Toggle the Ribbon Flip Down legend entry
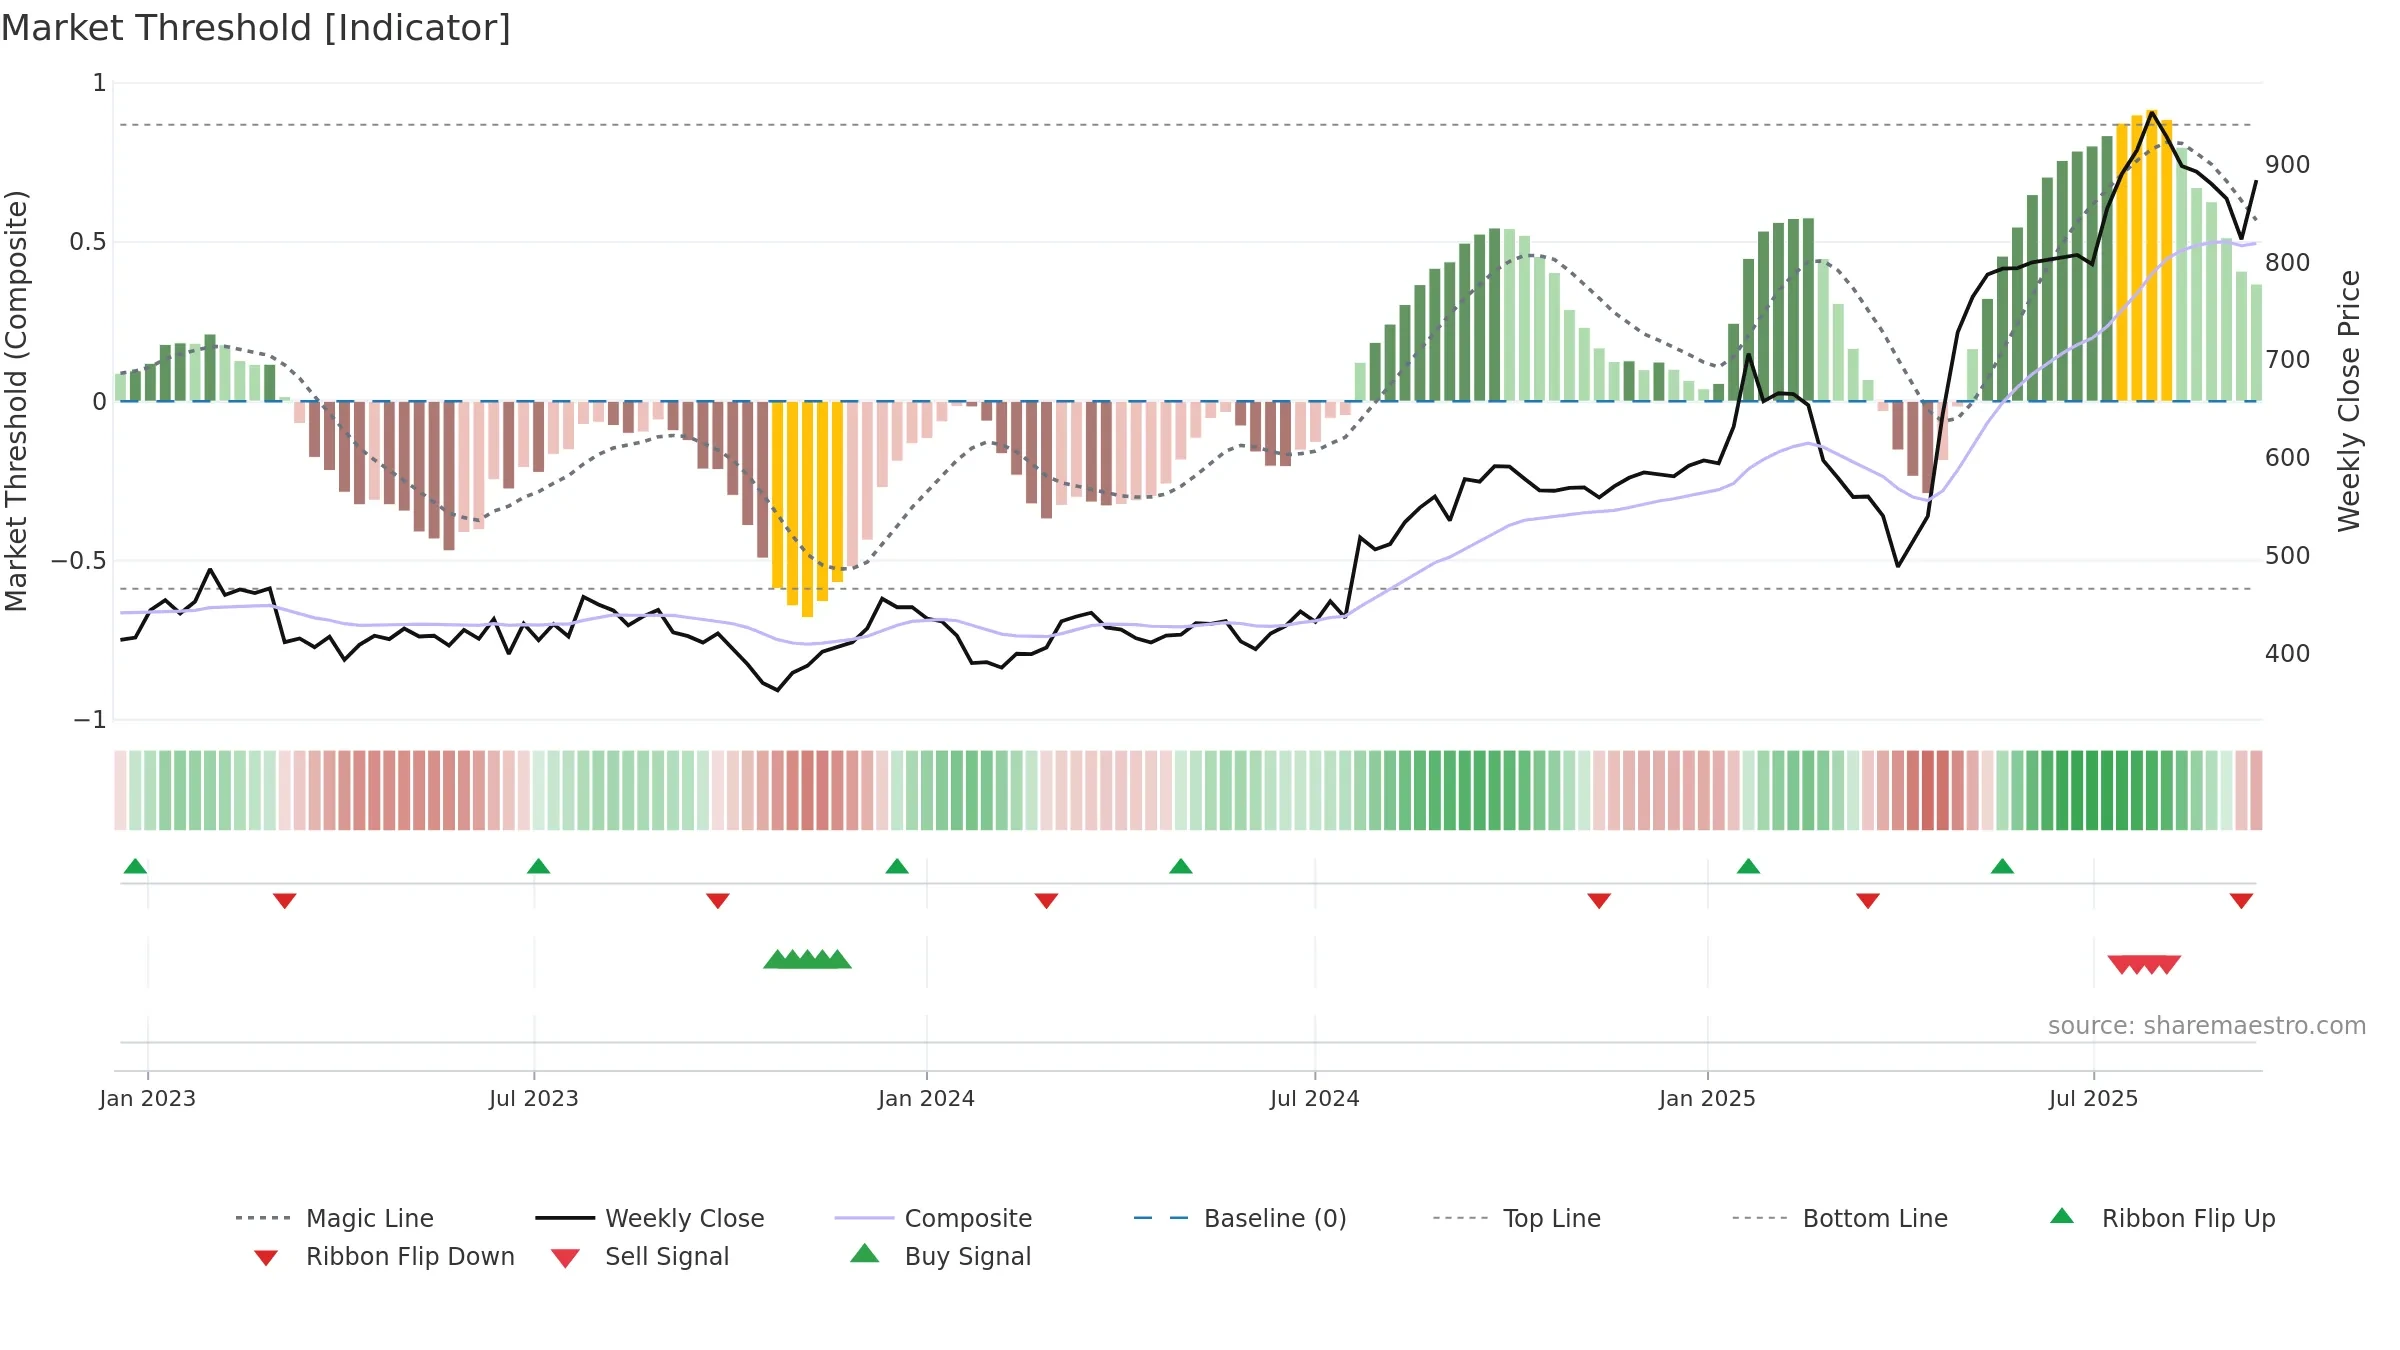 click(x=384, y=1256)
